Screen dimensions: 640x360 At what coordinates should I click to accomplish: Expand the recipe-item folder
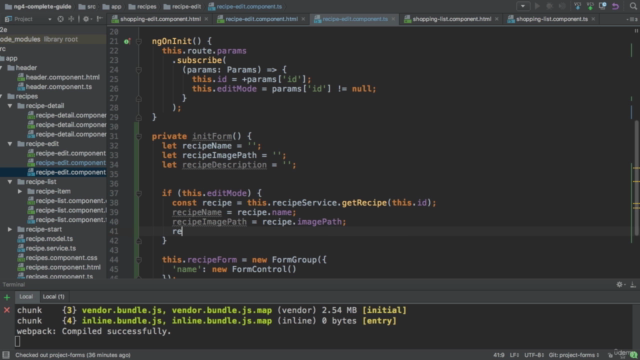20,191
